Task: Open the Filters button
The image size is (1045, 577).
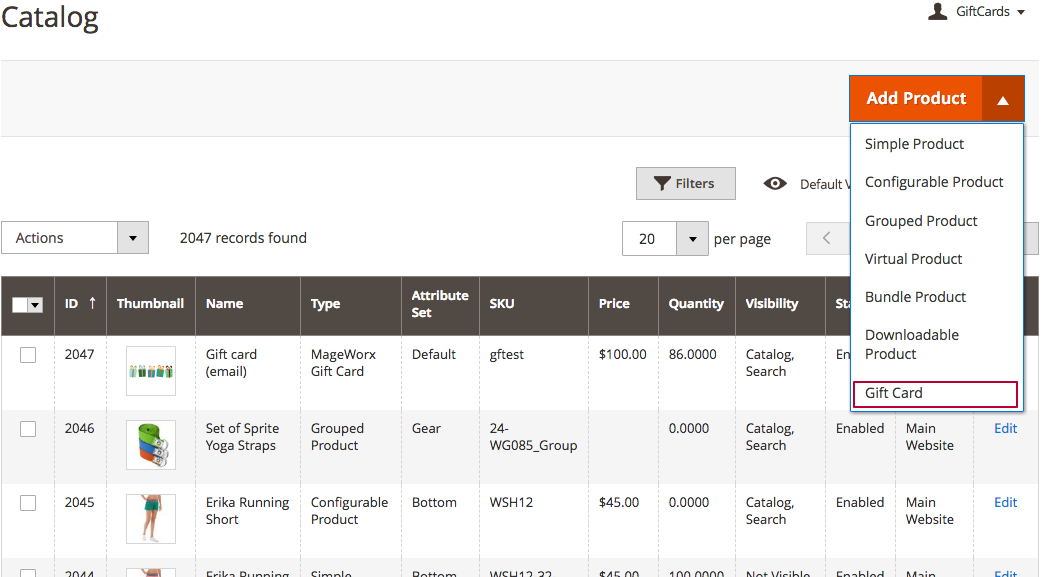Action: click(686, 183)
